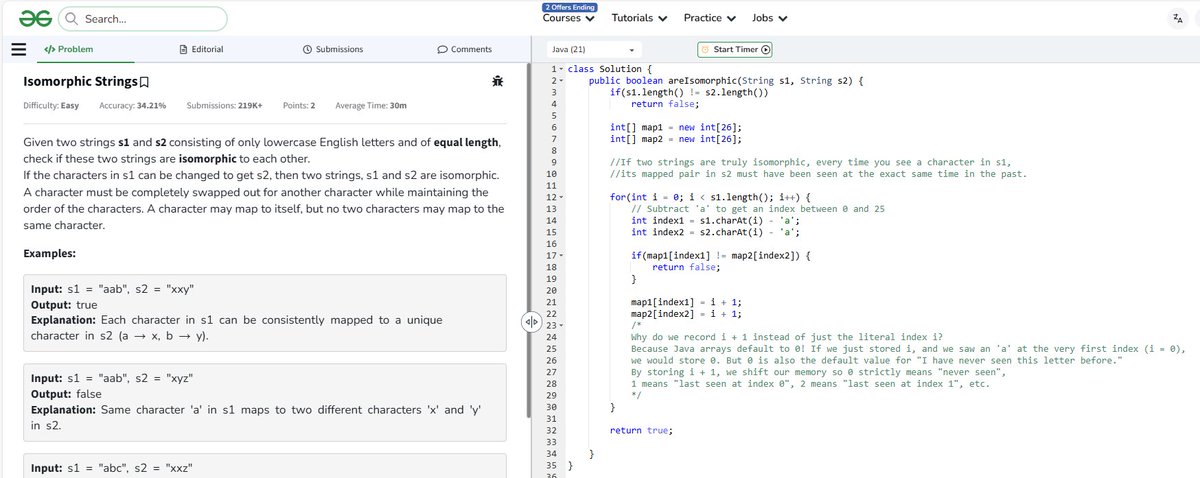Click the areIsomorphic method signature line

coord(726,80)
